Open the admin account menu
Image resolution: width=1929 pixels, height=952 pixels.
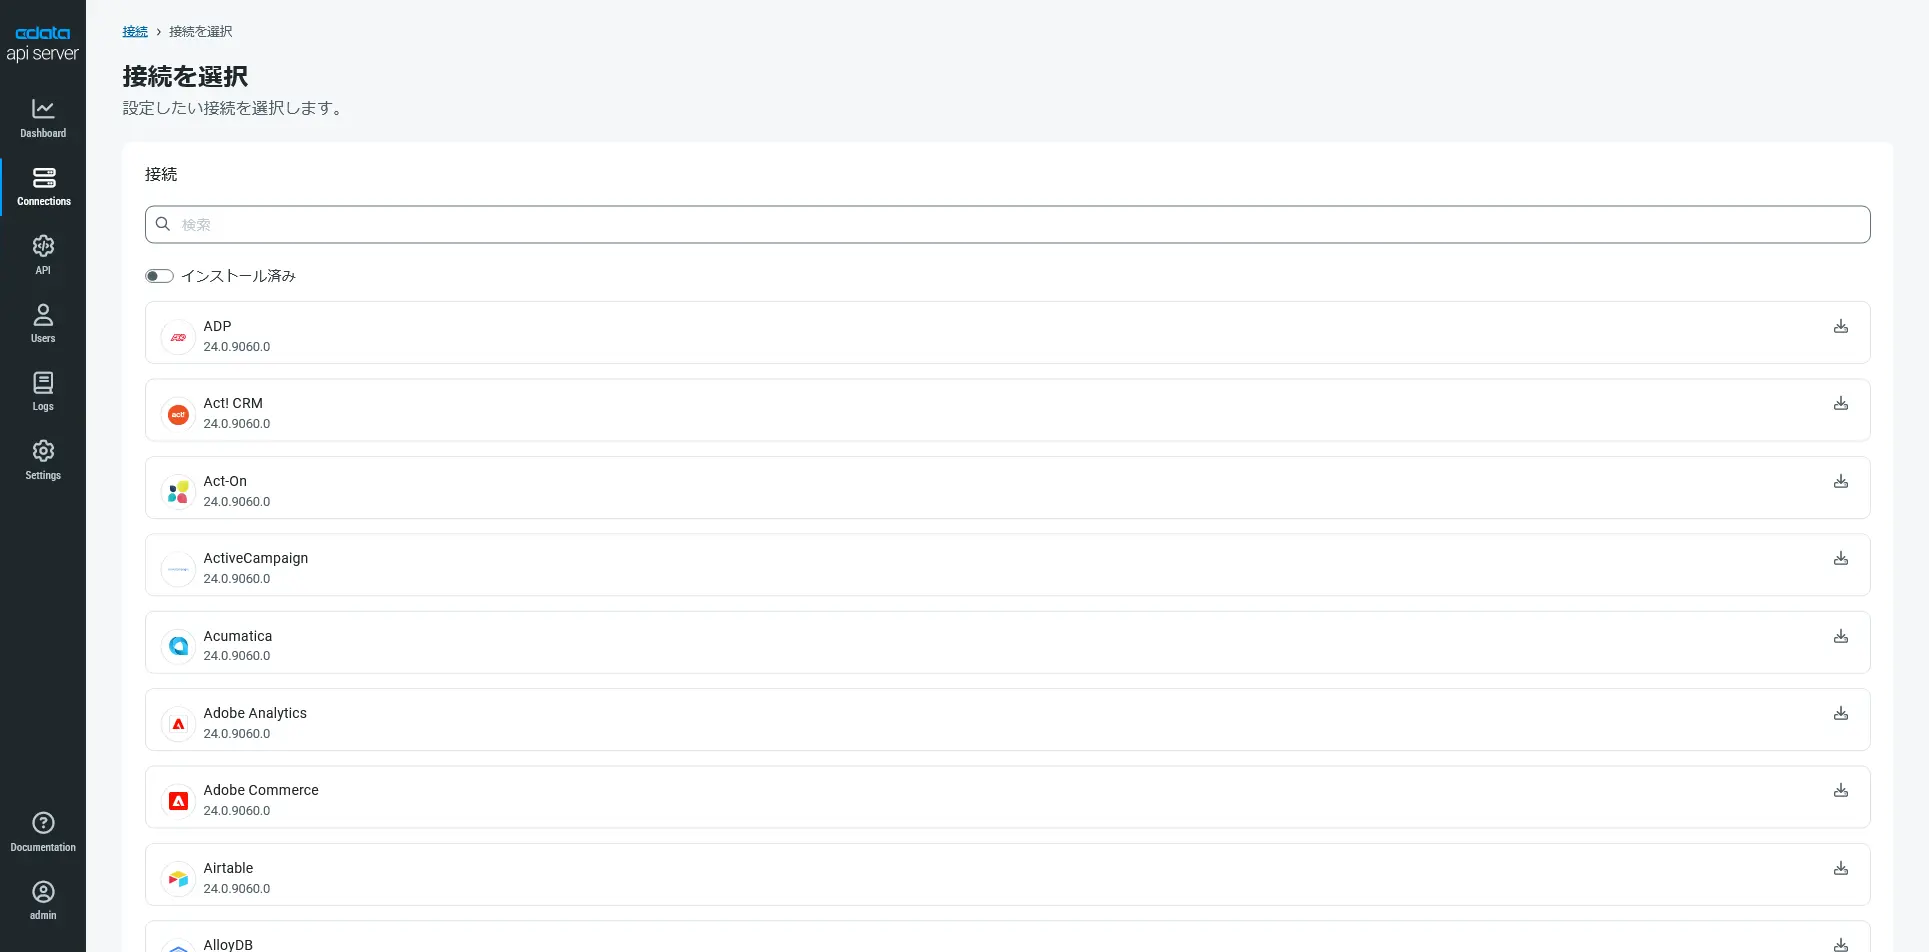[x=43, y=900]
